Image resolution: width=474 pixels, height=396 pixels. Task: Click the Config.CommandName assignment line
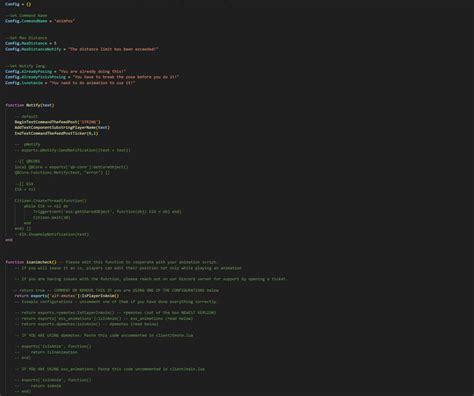pyautogui.click(x=40, y=21)
